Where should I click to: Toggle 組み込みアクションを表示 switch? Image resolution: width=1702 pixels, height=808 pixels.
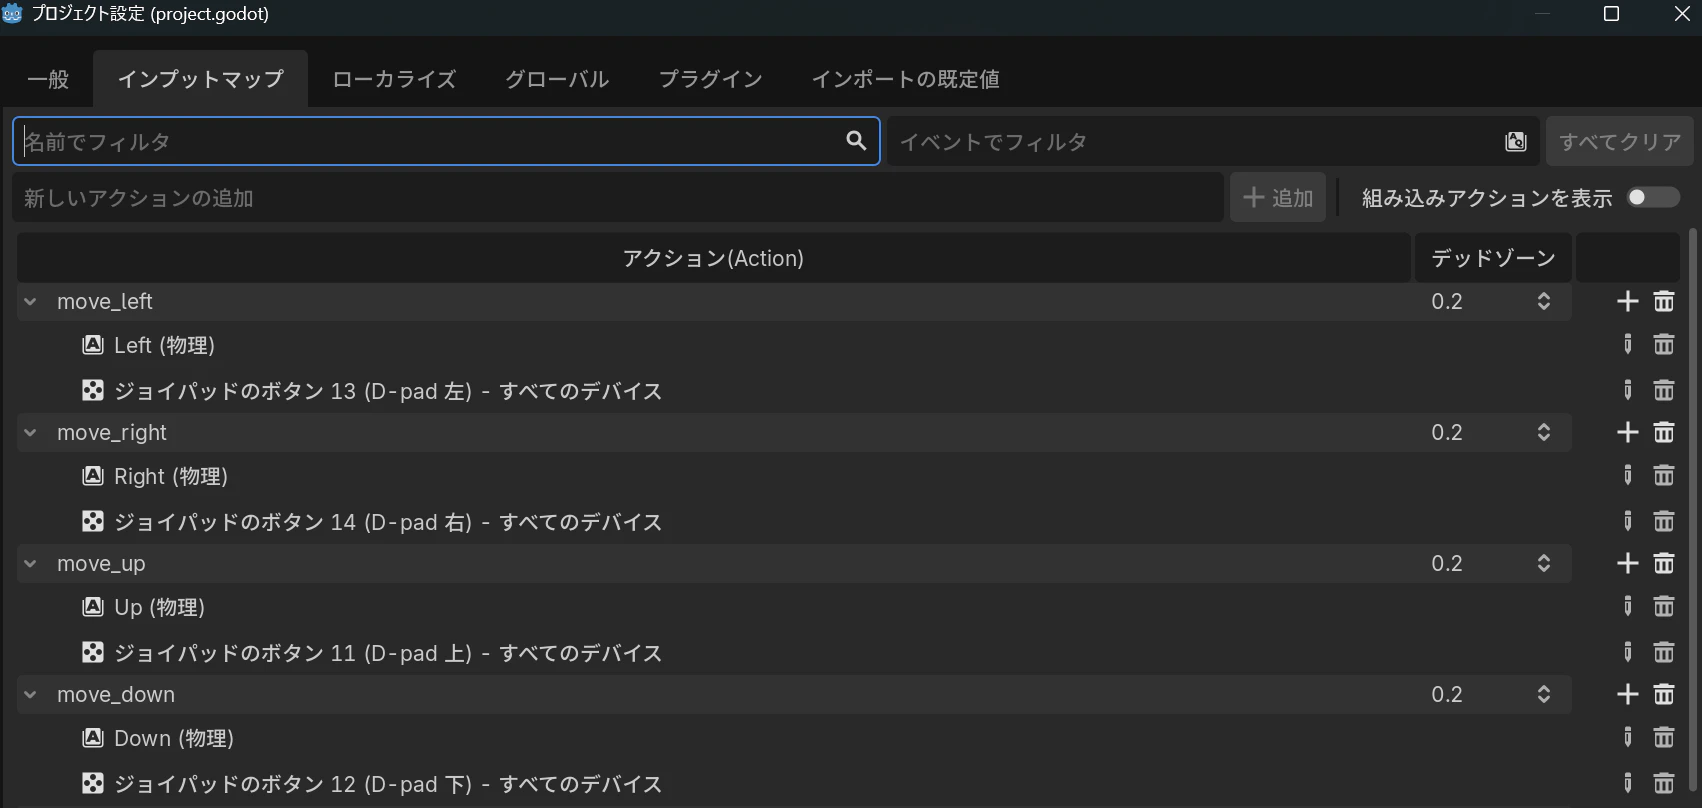coord(1653,198)
